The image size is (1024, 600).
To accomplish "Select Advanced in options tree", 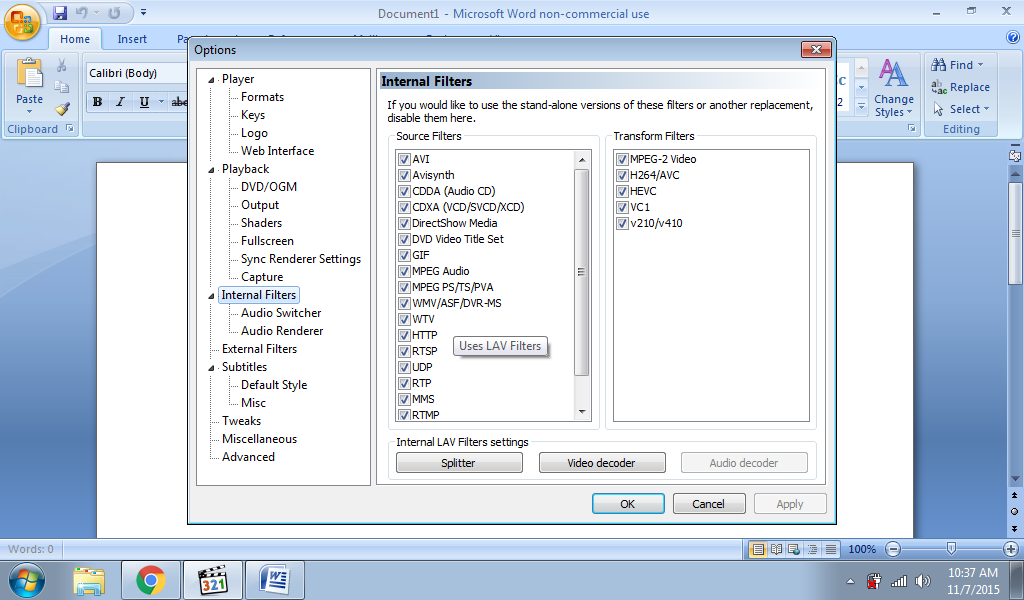I will pos(248,457).
